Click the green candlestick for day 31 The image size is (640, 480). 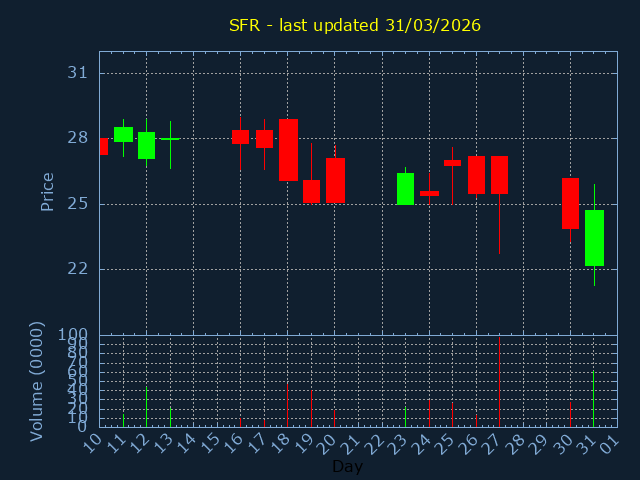click(594, 238)
